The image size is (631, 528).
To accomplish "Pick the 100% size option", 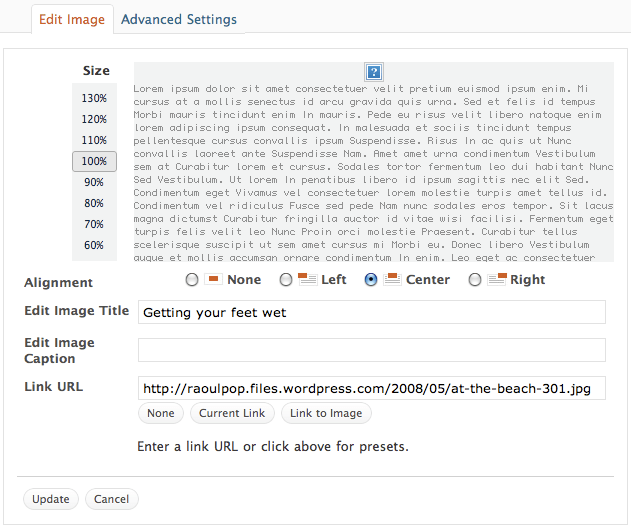I will tap(94, 161).
